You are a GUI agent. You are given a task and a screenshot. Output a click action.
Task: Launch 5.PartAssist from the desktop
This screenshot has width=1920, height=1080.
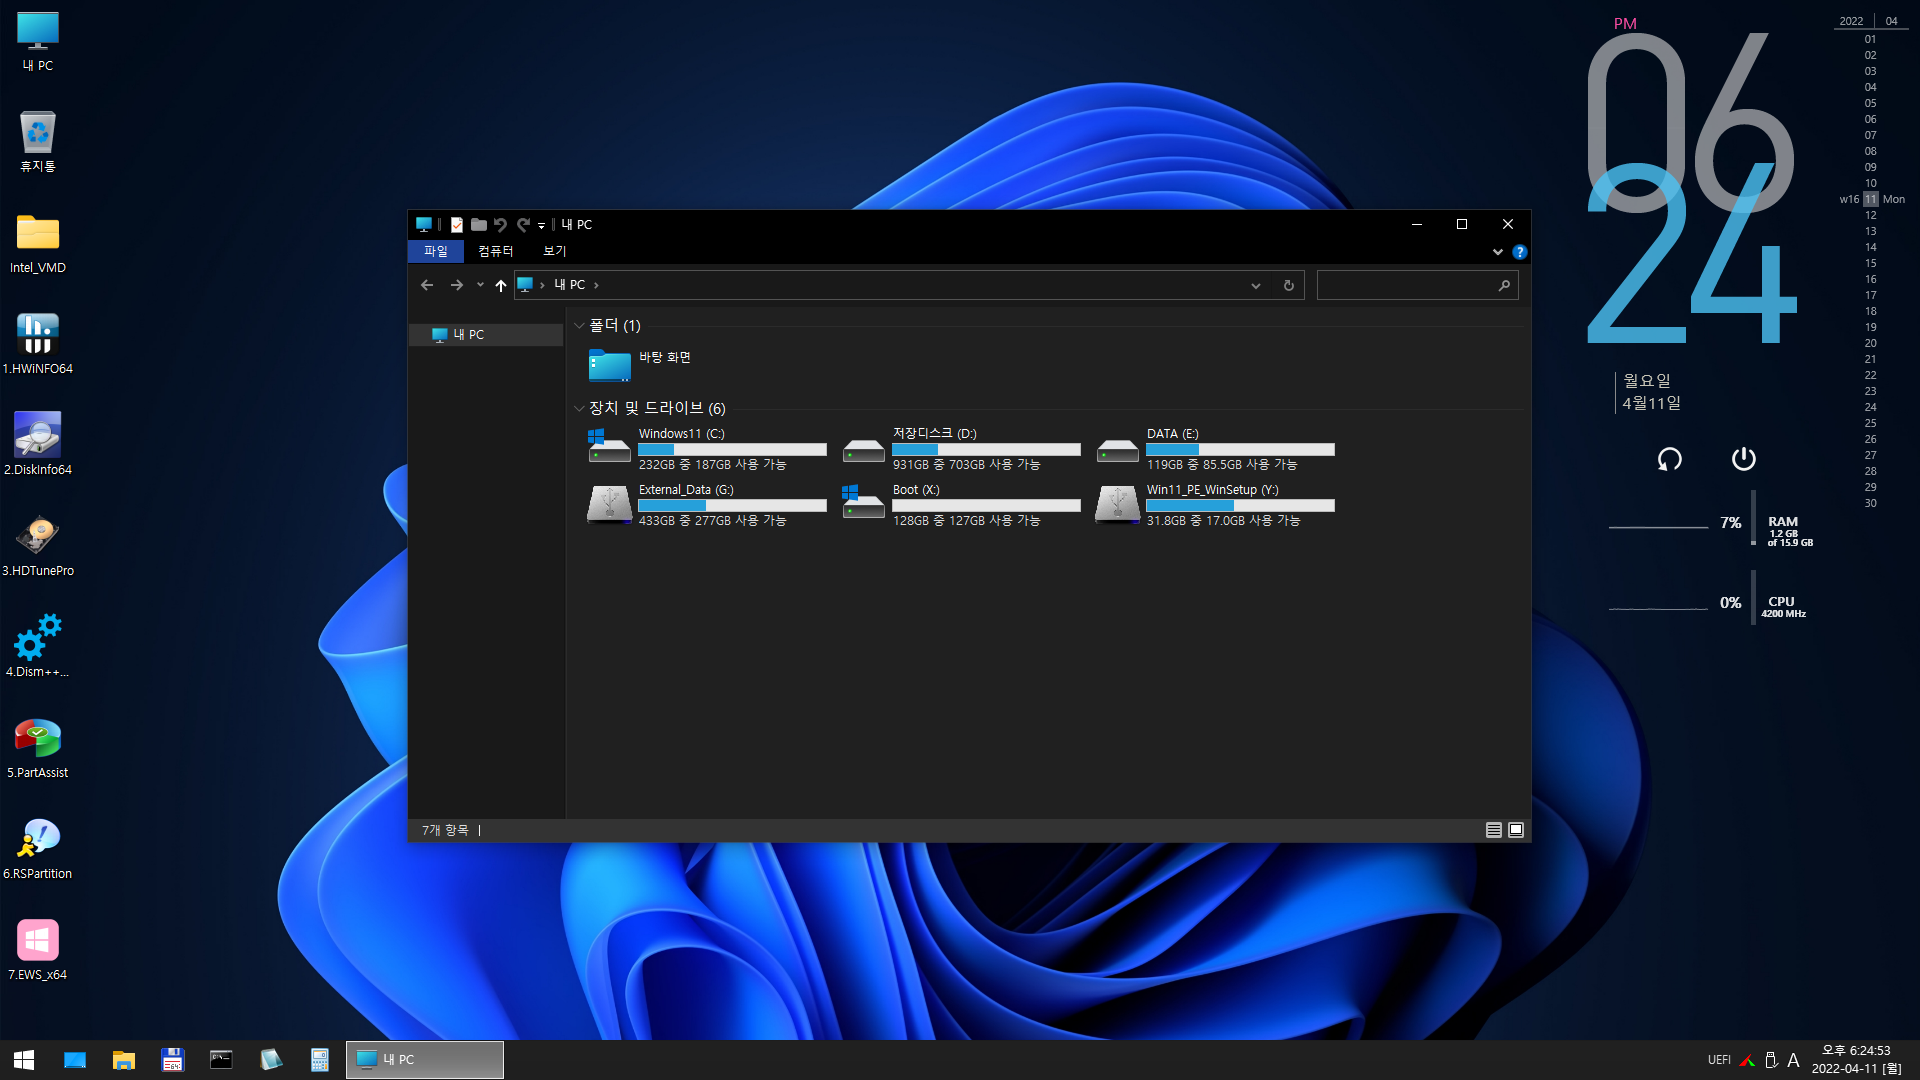(38, 748)
